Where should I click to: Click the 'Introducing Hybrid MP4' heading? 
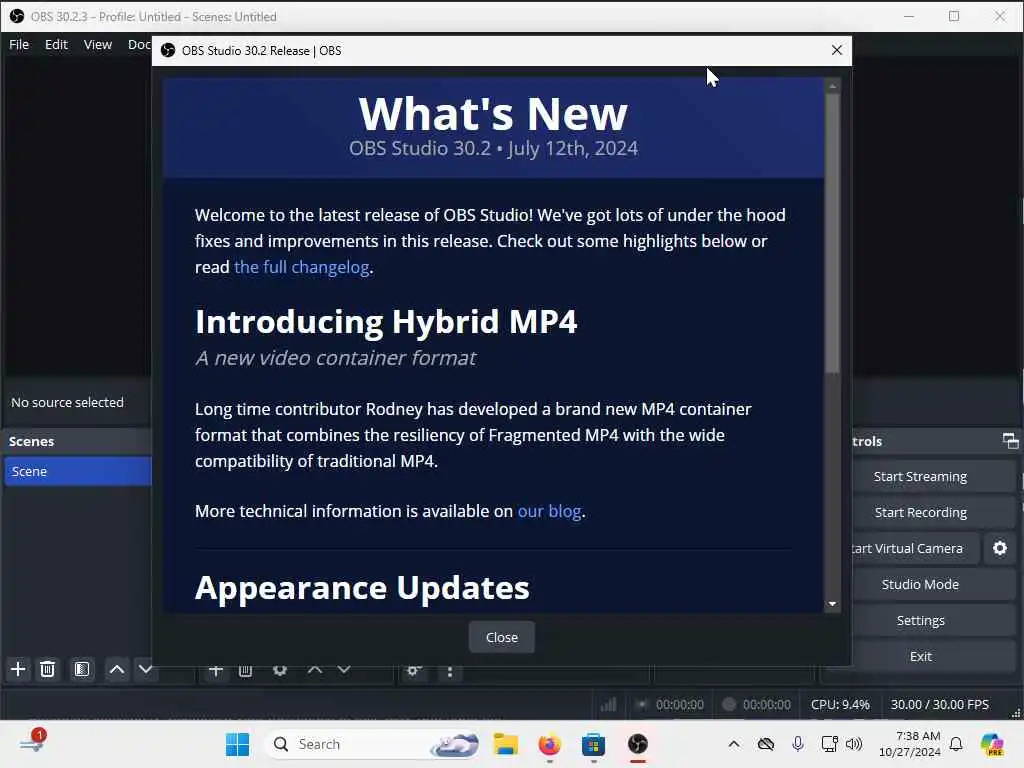click(386, 321)
